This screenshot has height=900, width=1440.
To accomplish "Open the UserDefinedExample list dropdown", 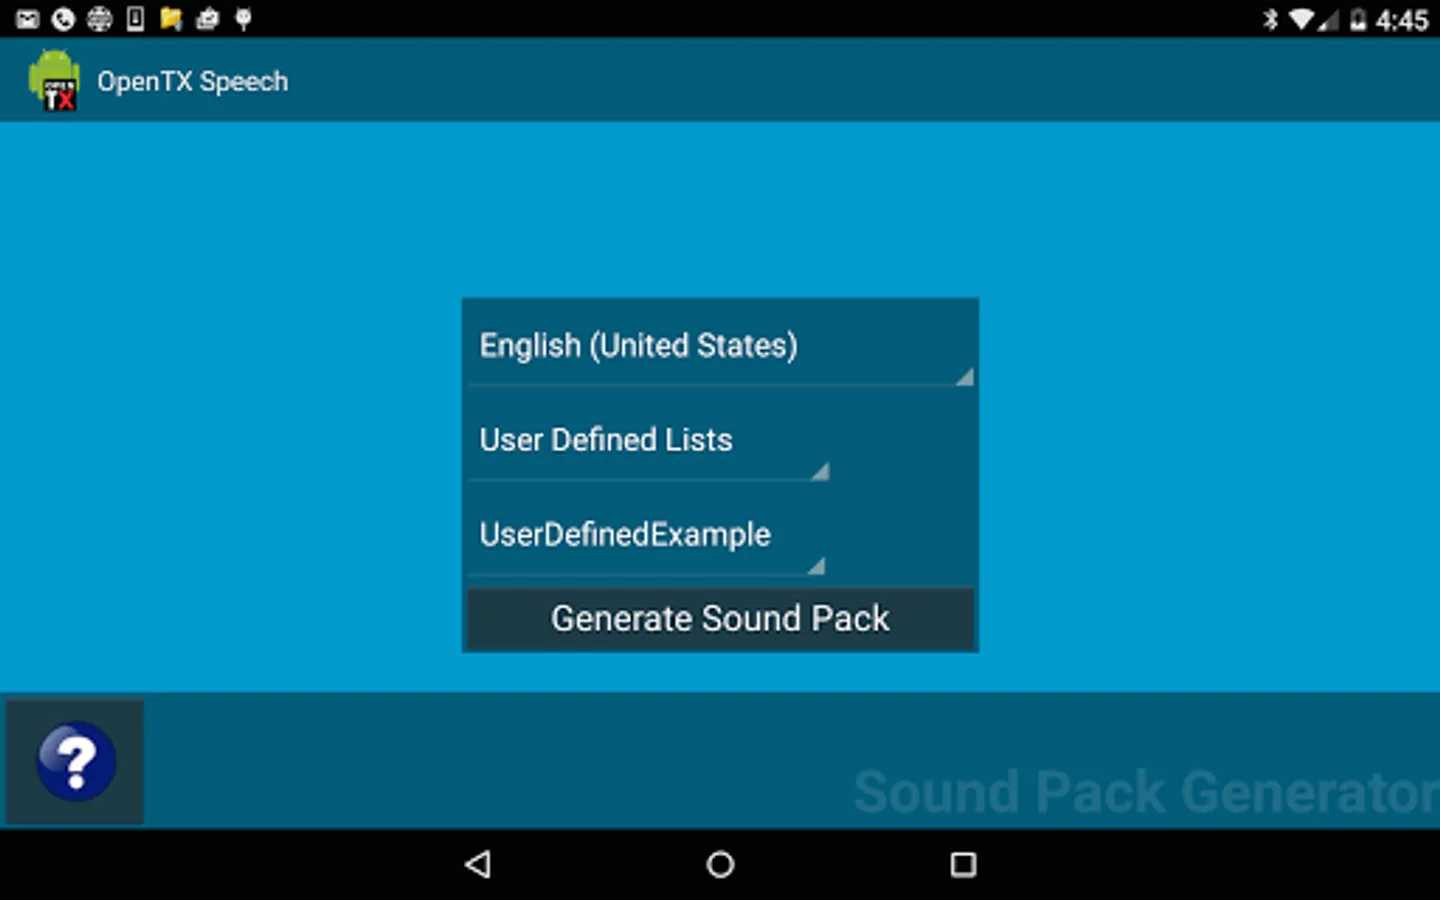I will point(647,535).
